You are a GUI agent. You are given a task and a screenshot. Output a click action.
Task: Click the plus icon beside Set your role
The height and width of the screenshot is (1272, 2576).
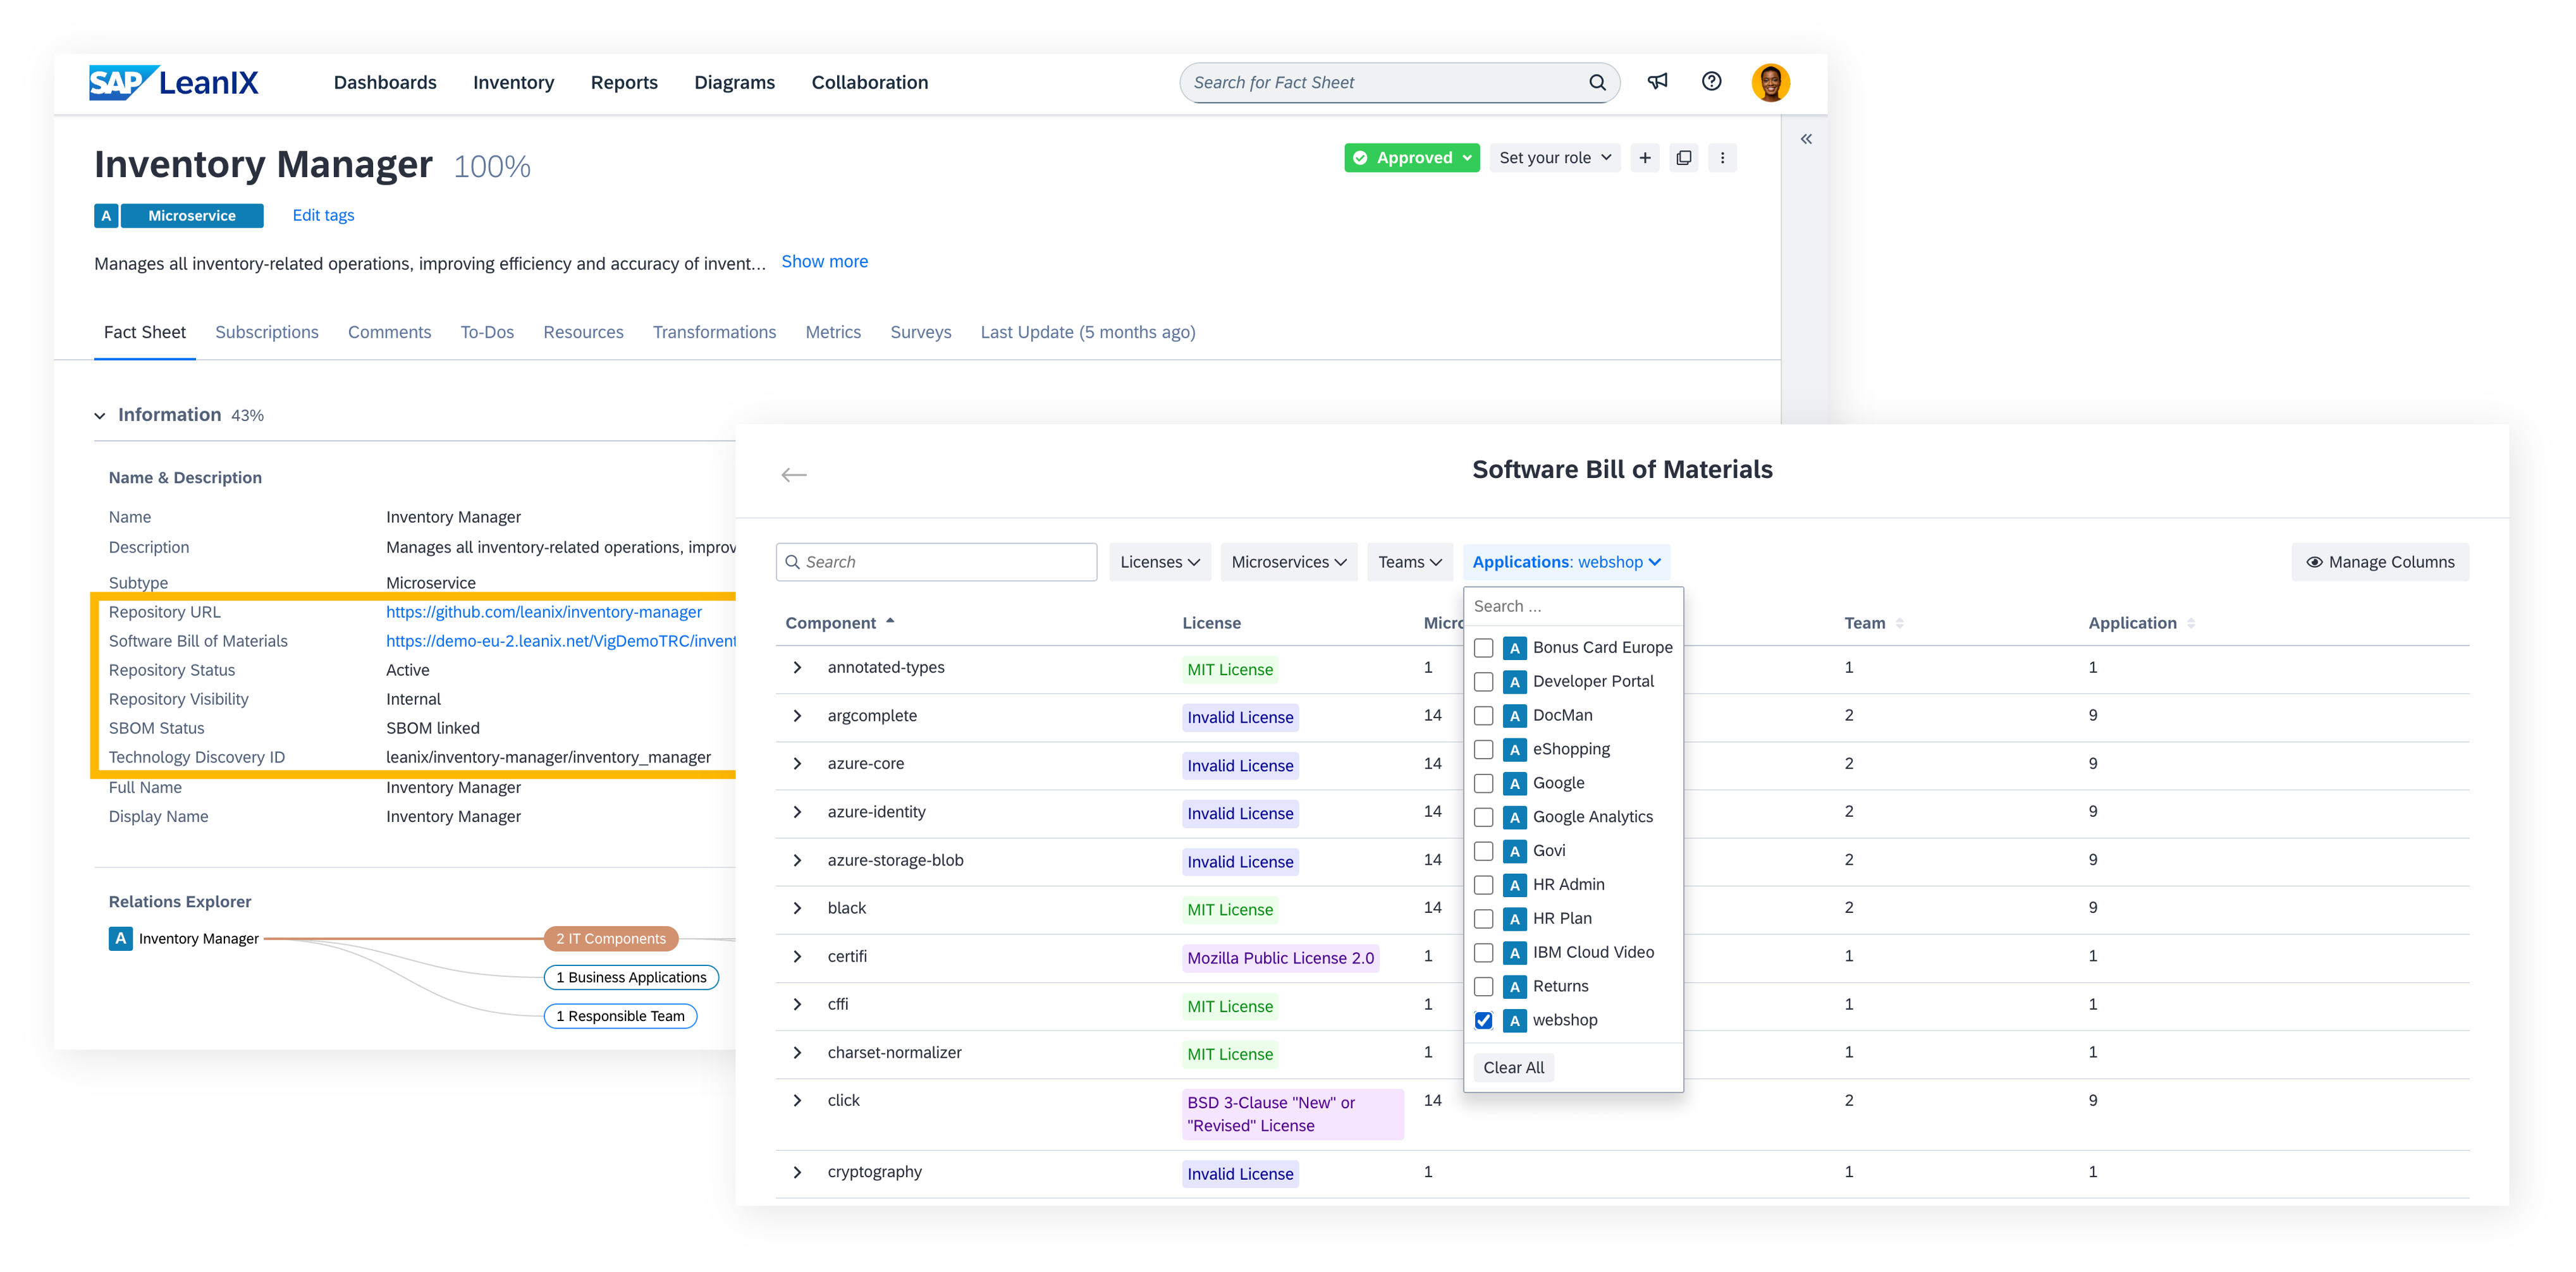(x=1645, y=158)
